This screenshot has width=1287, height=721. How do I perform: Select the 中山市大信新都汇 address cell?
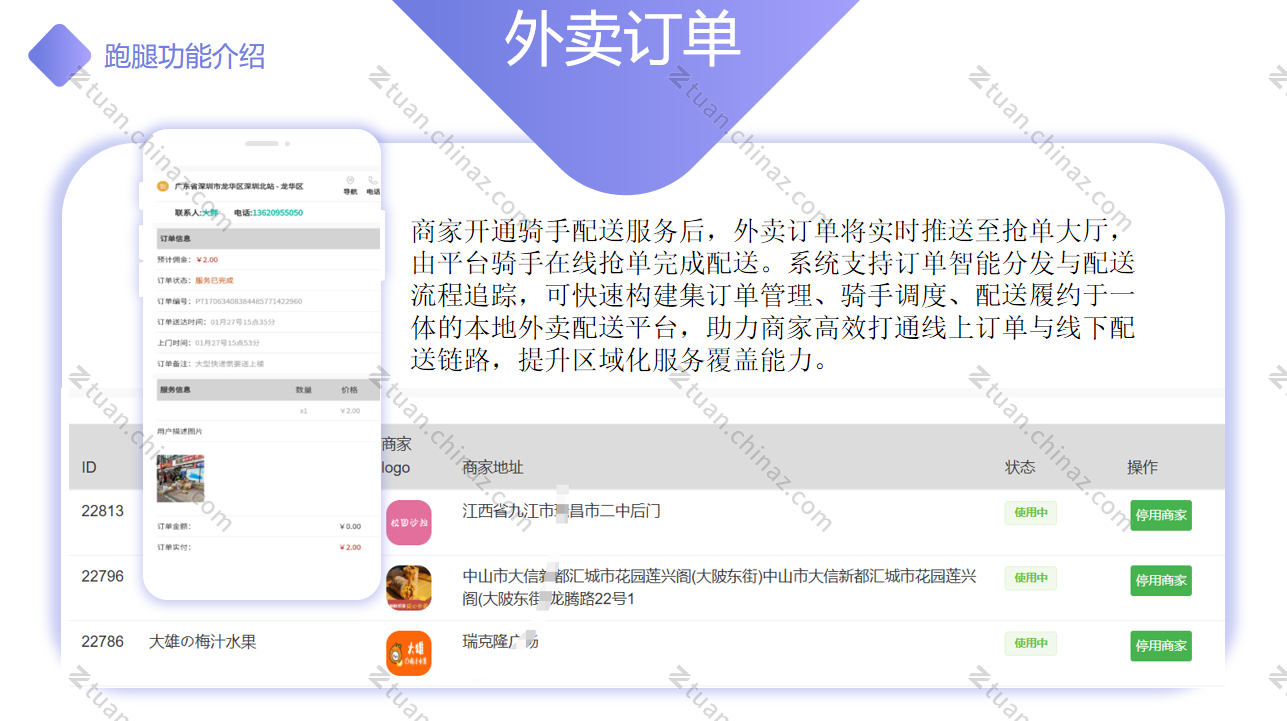coord(719,588)
